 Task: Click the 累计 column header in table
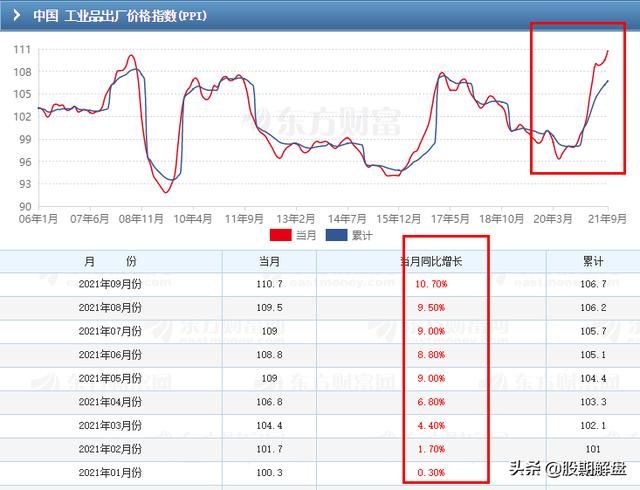click(x=592, y=260)
